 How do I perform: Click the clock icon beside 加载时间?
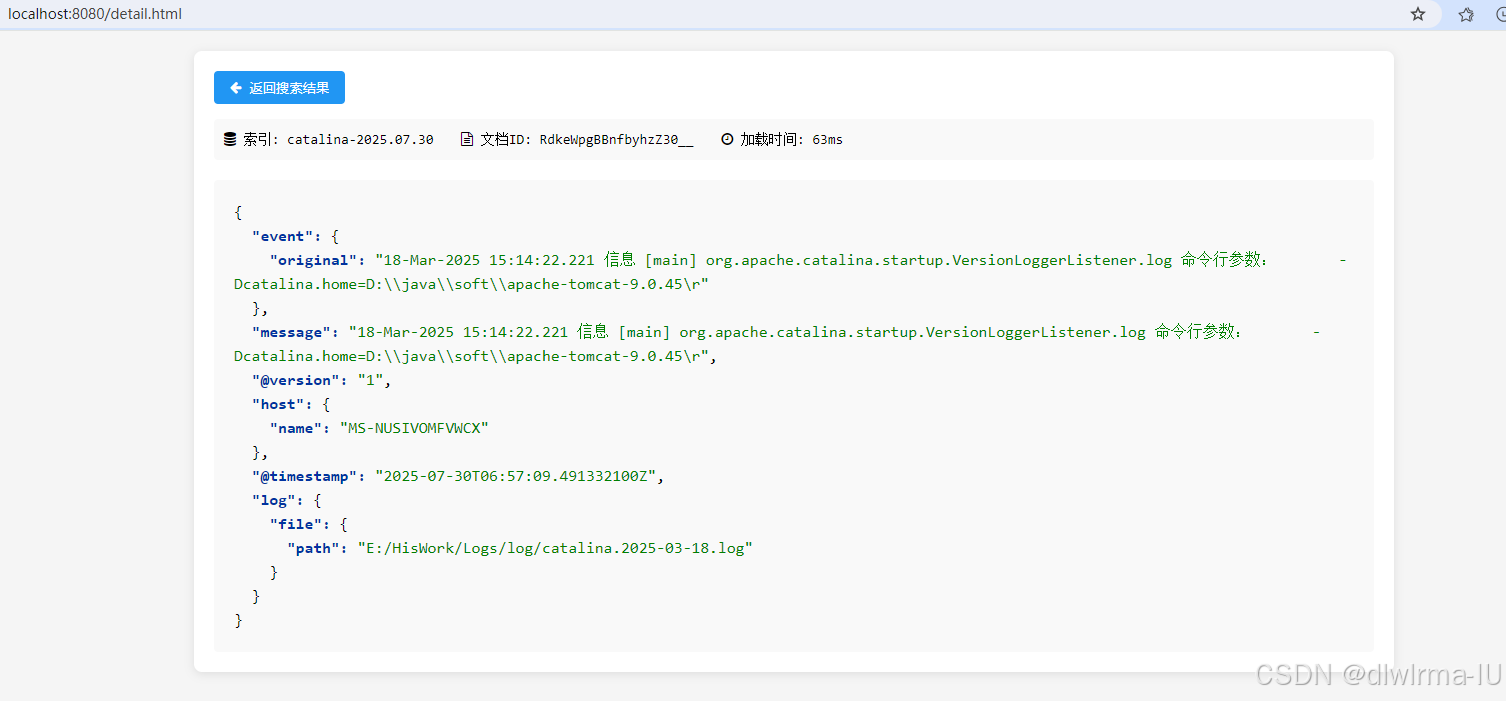tap(727, 140)
